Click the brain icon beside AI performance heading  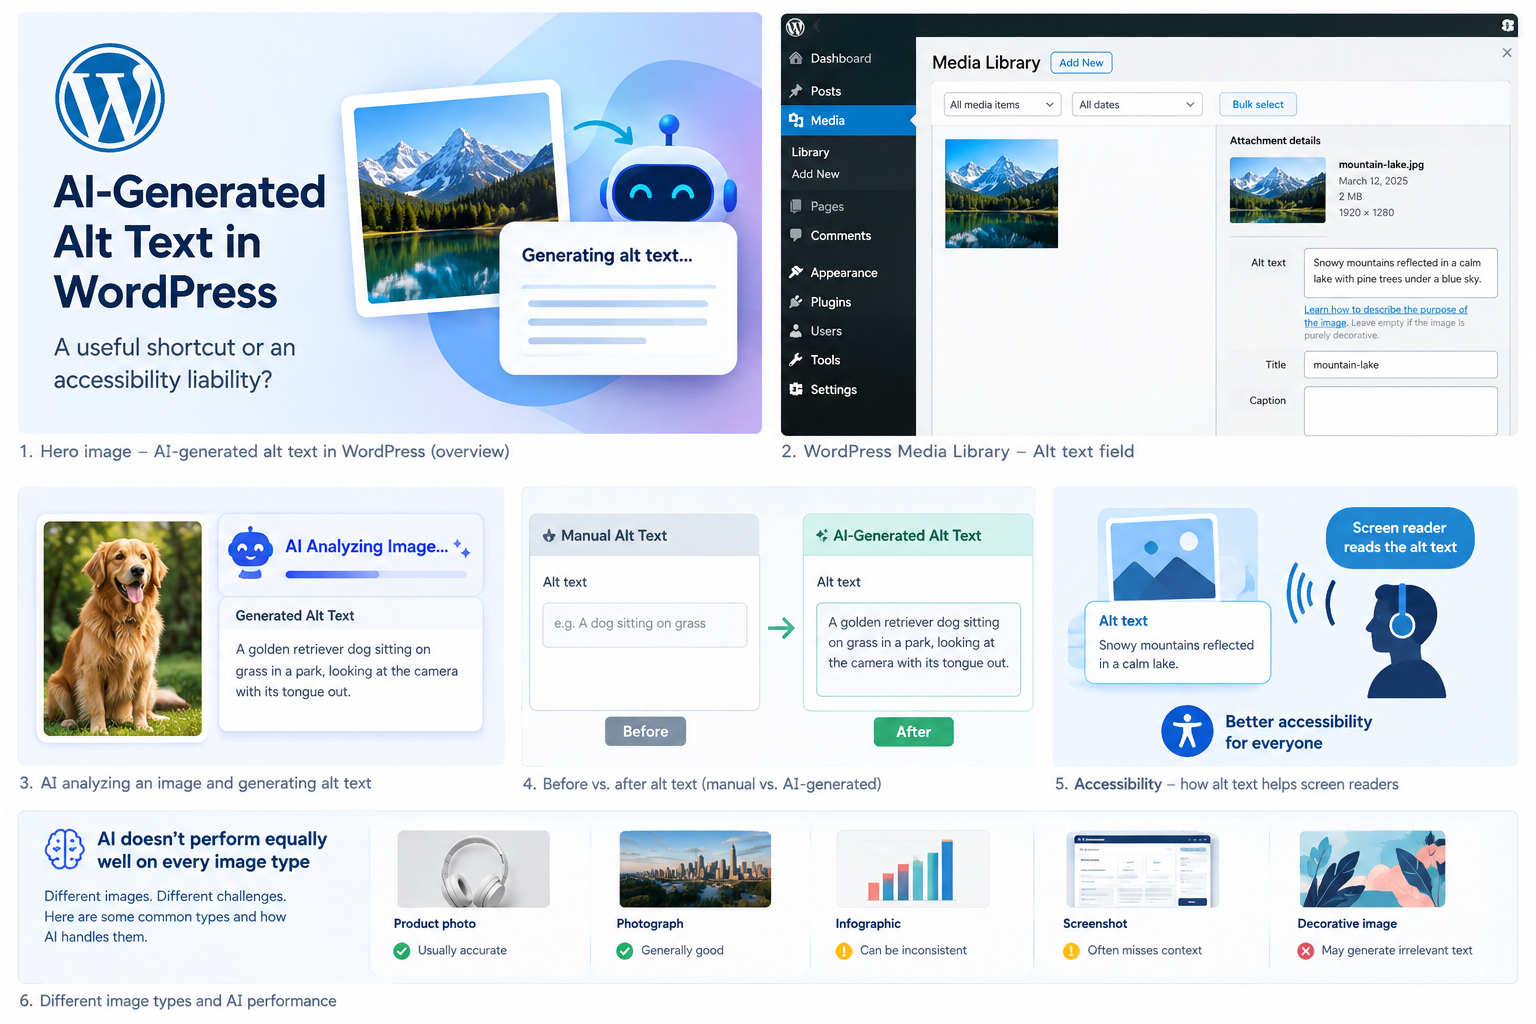(x=65, y=849)
